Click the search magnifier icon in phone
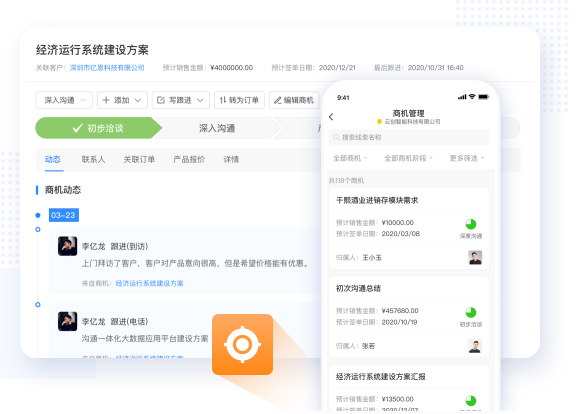576x414 pixels. 336,137
